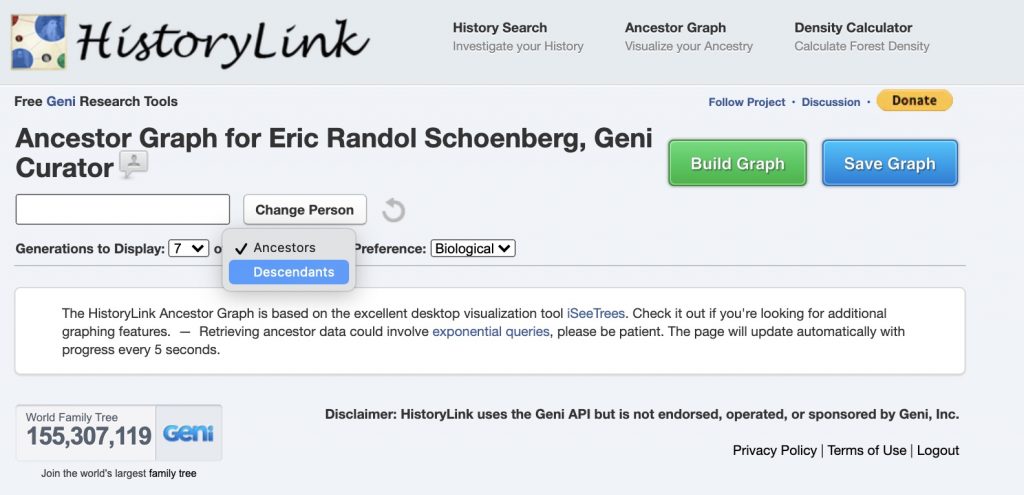Click the Change Person button
The image size is (1024, 495).
[x=304, y=210]
